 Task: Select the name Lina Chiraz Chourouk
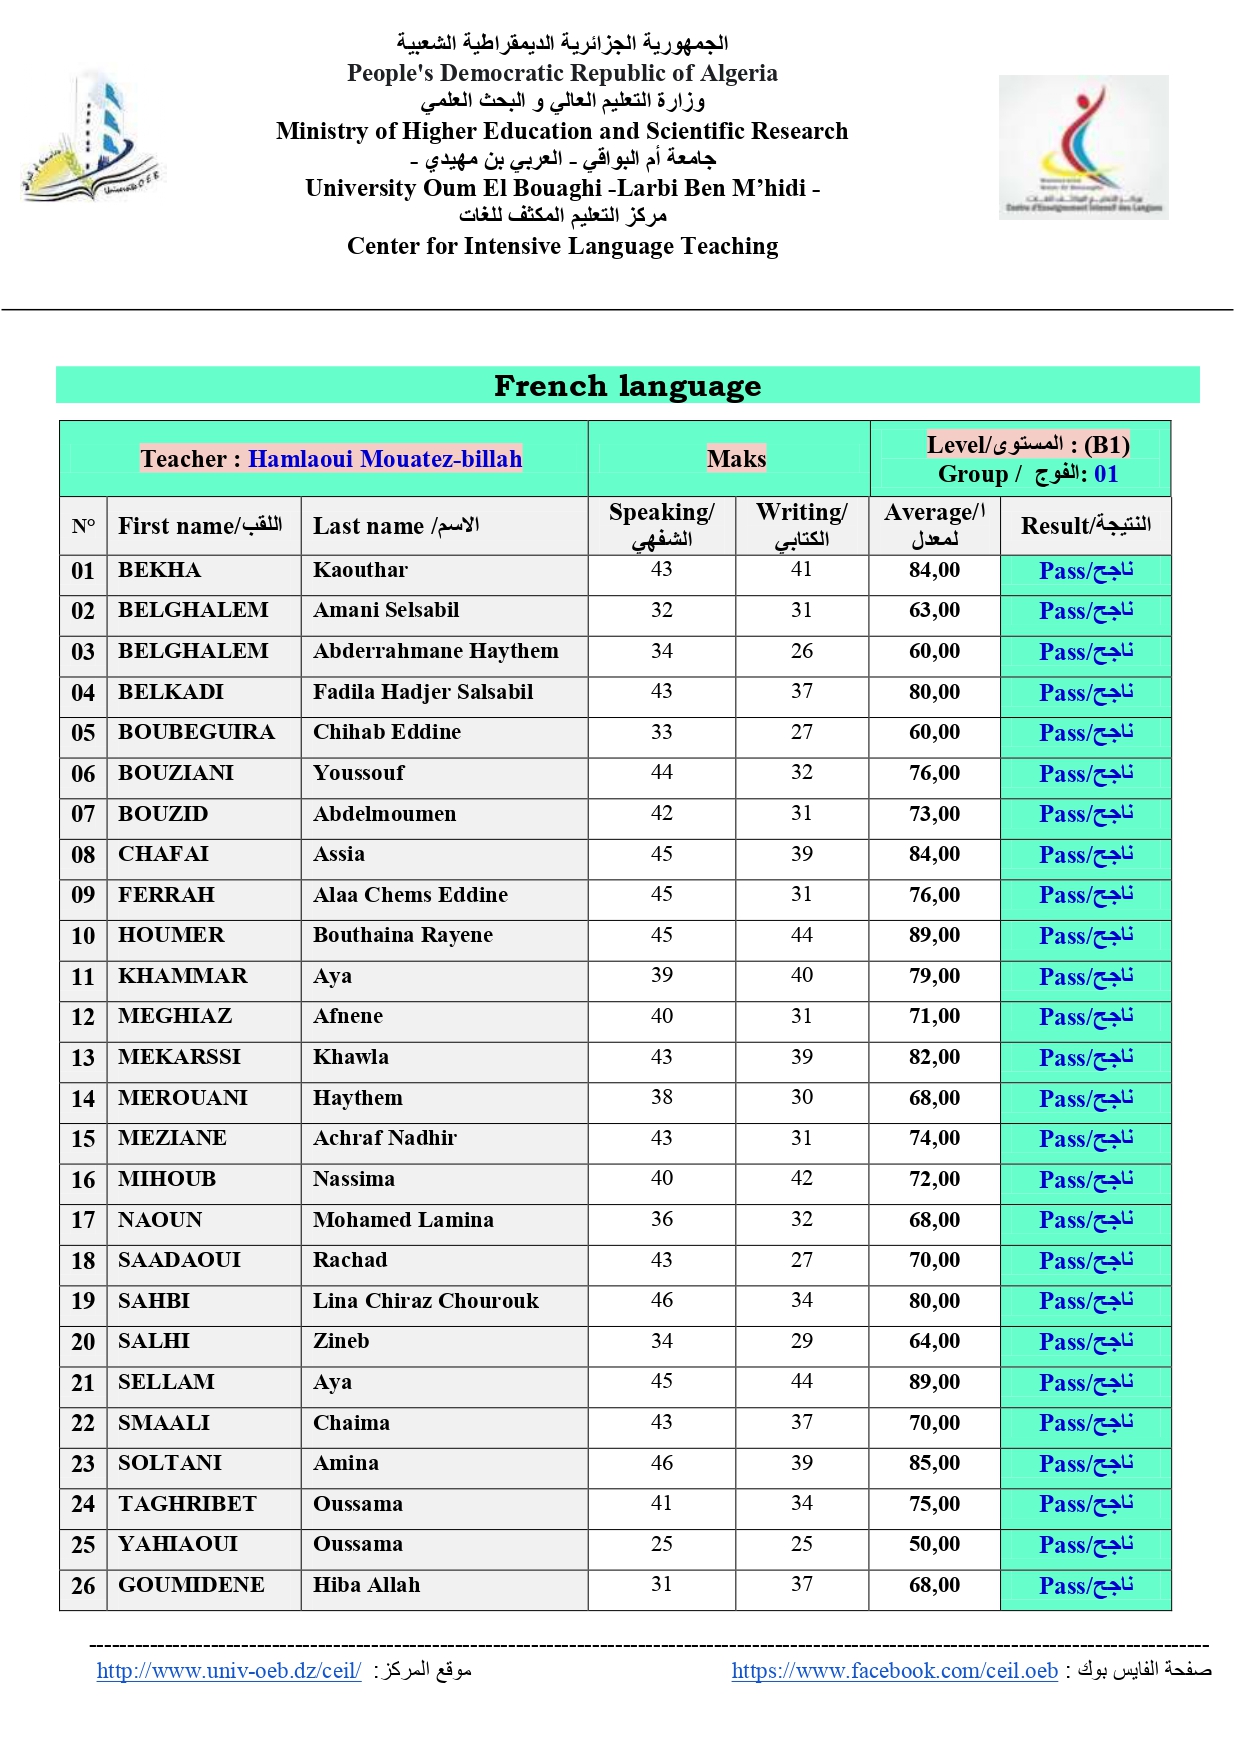click(425, 1301)
